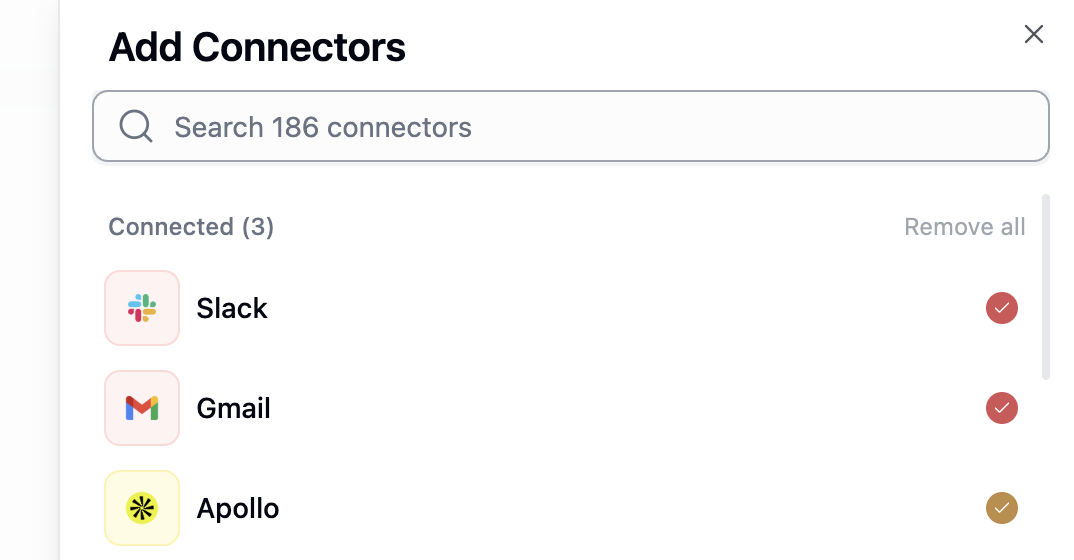The height and width of the screenshot is (560, 1074).
Task: Click the connectors list vertical scrollbar
Action: pos(1045,287)
